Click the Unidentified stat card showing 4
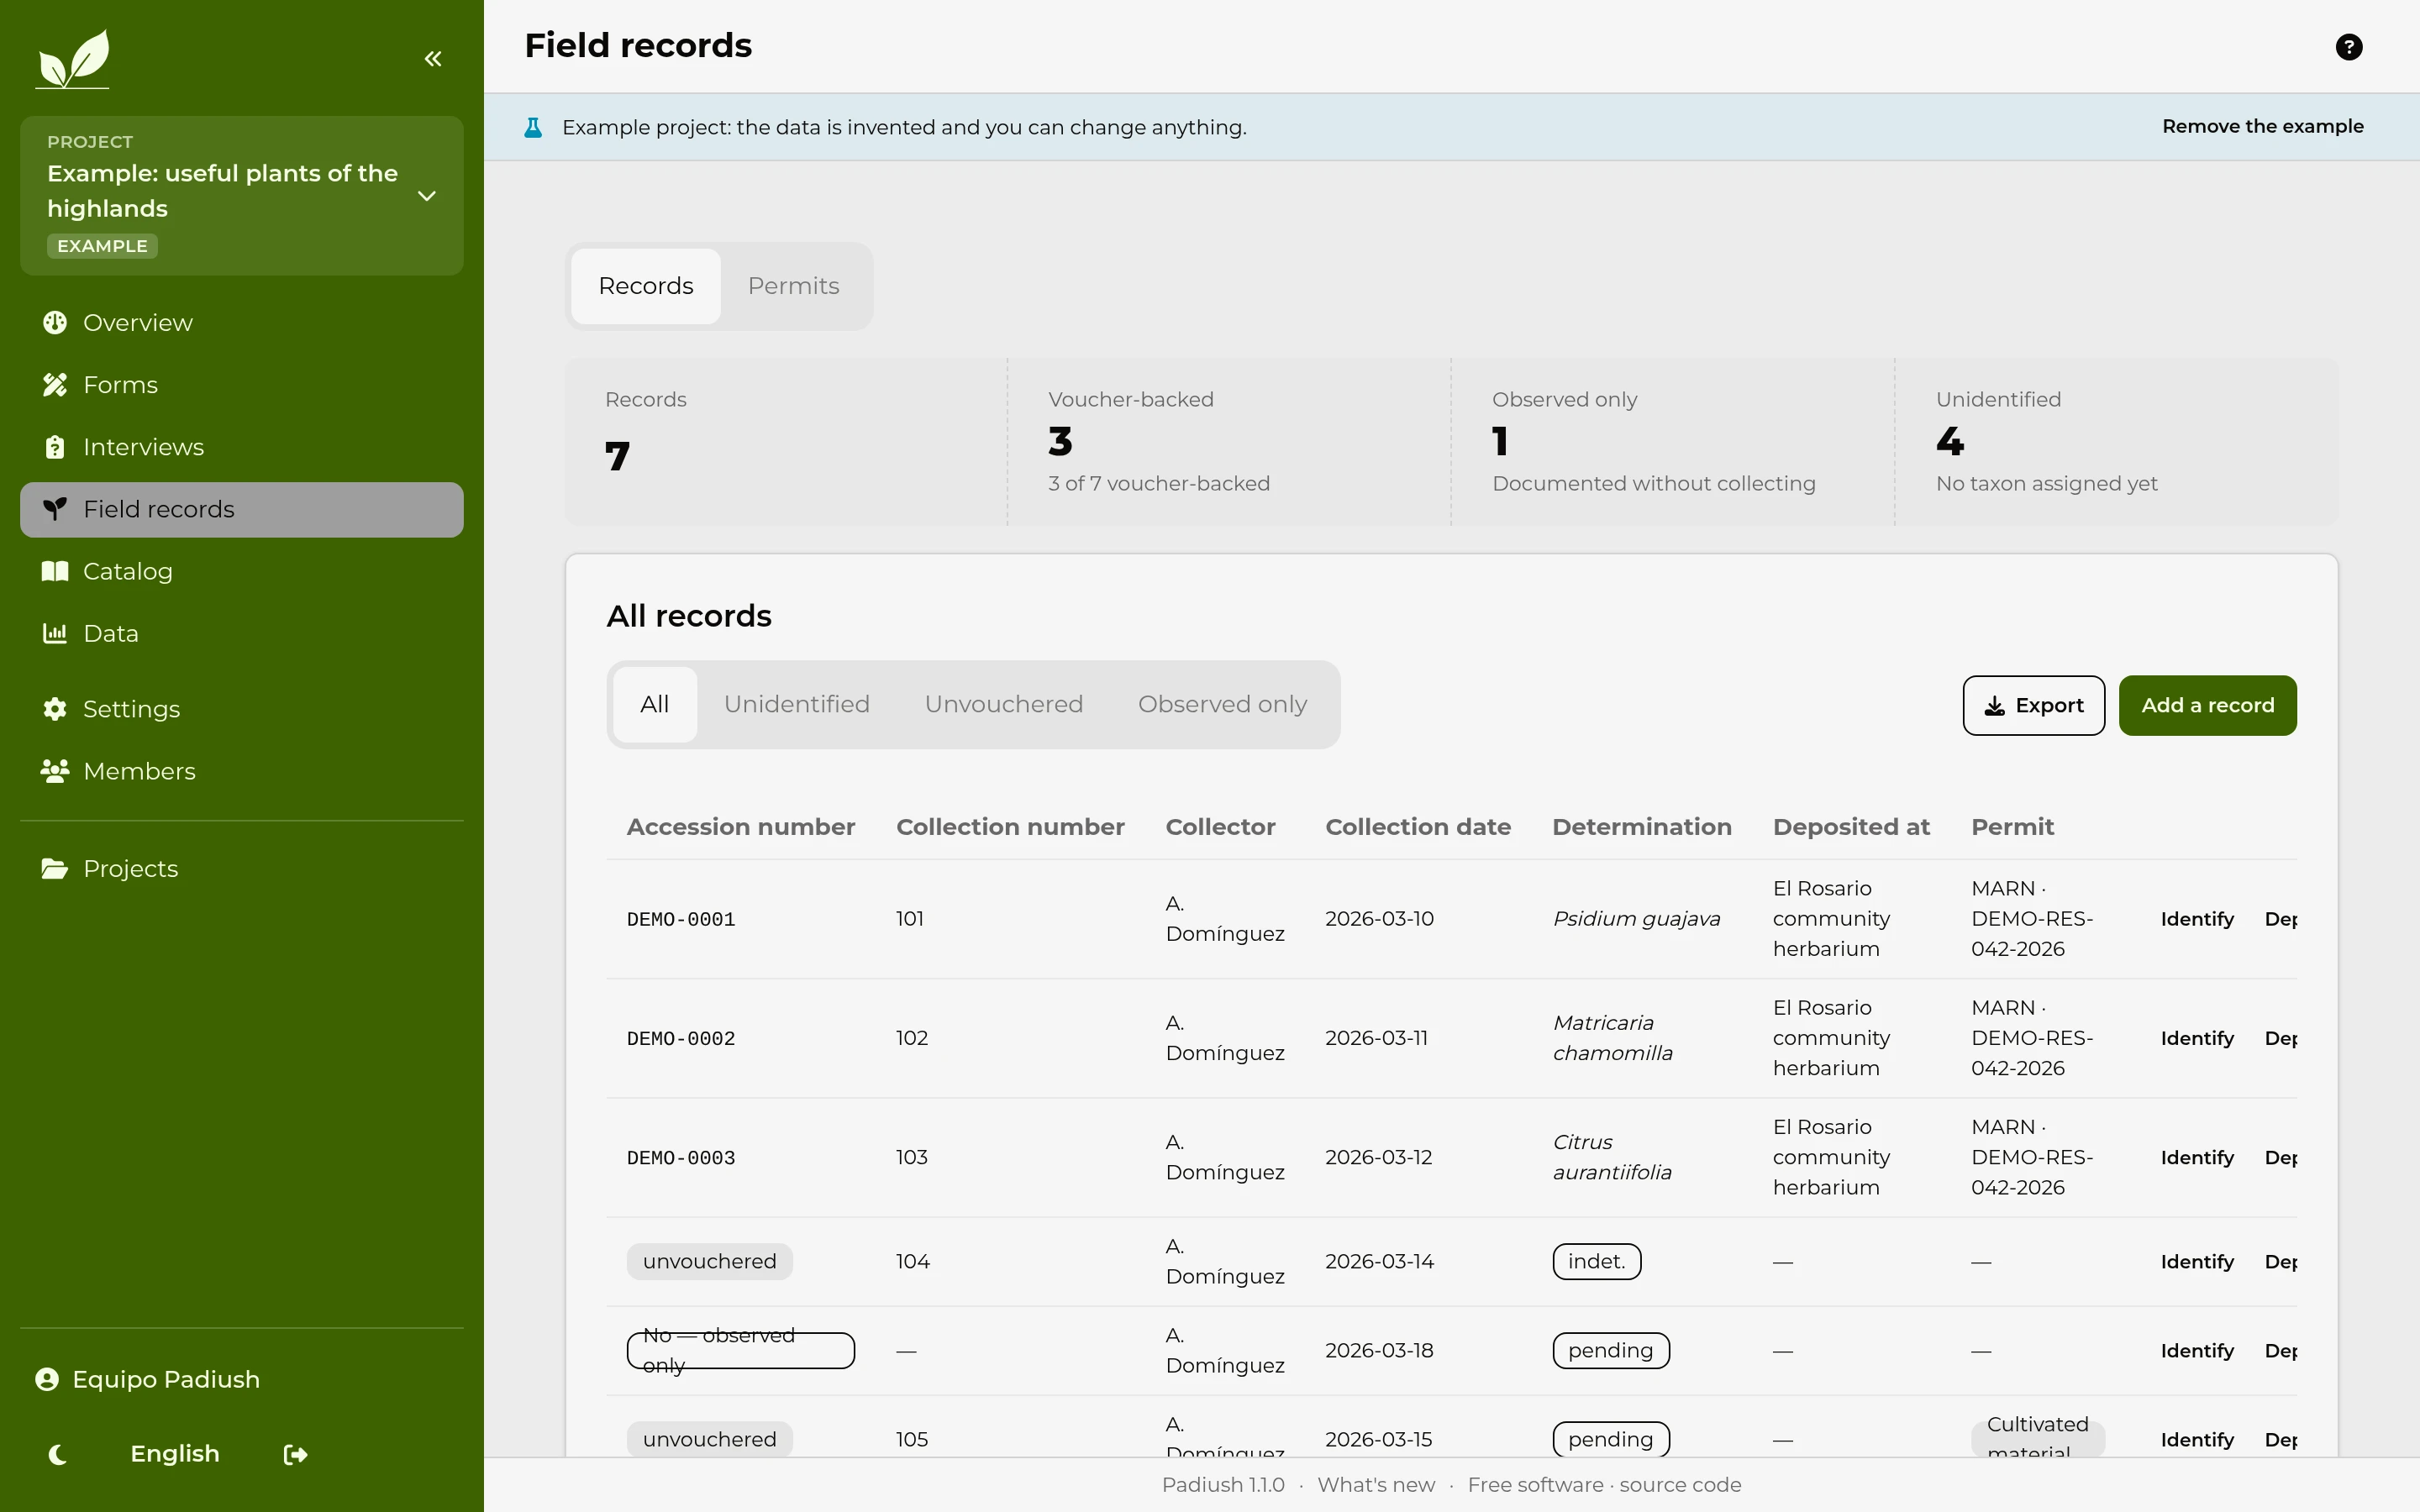The width and height of the screenshot is (2420, 1512). tap(2116, 442)
